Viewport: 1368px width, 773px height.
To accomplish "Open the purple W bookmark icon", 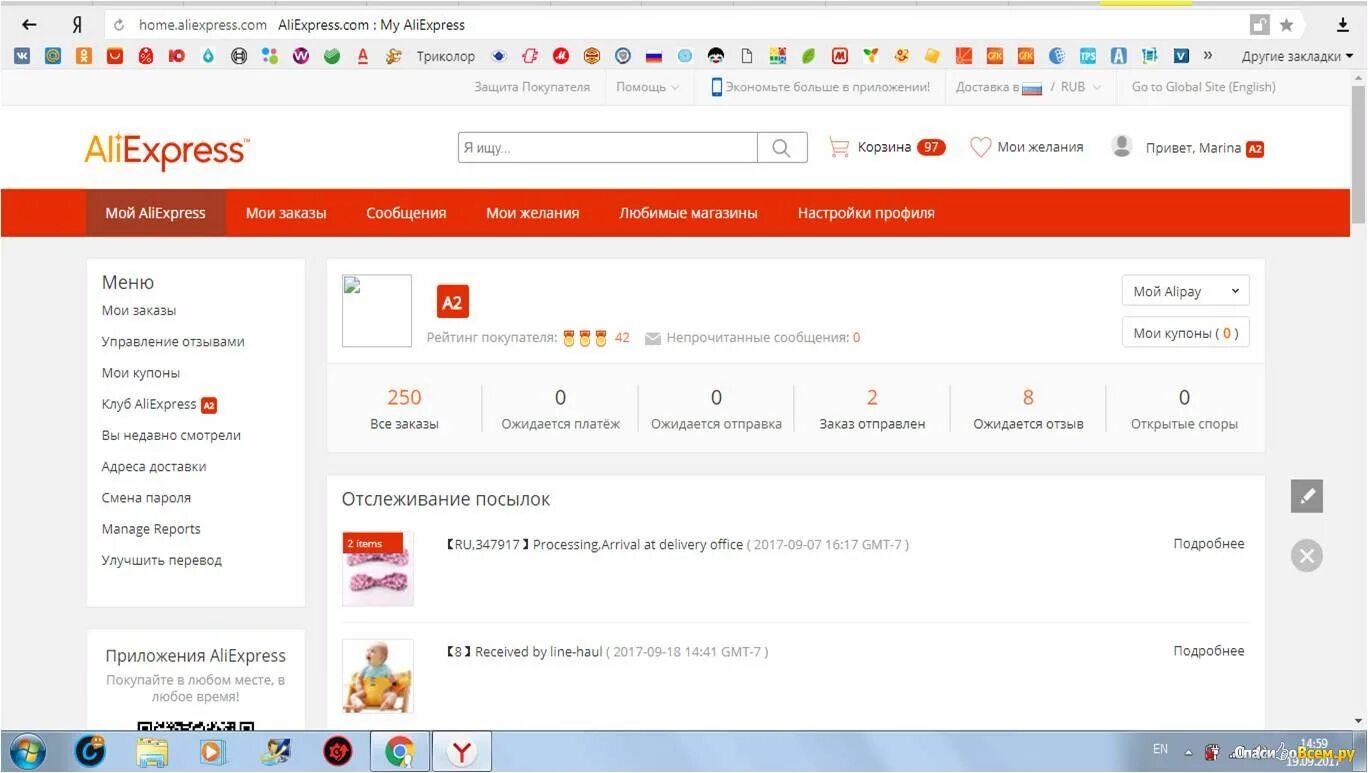I will coord(301,56).
